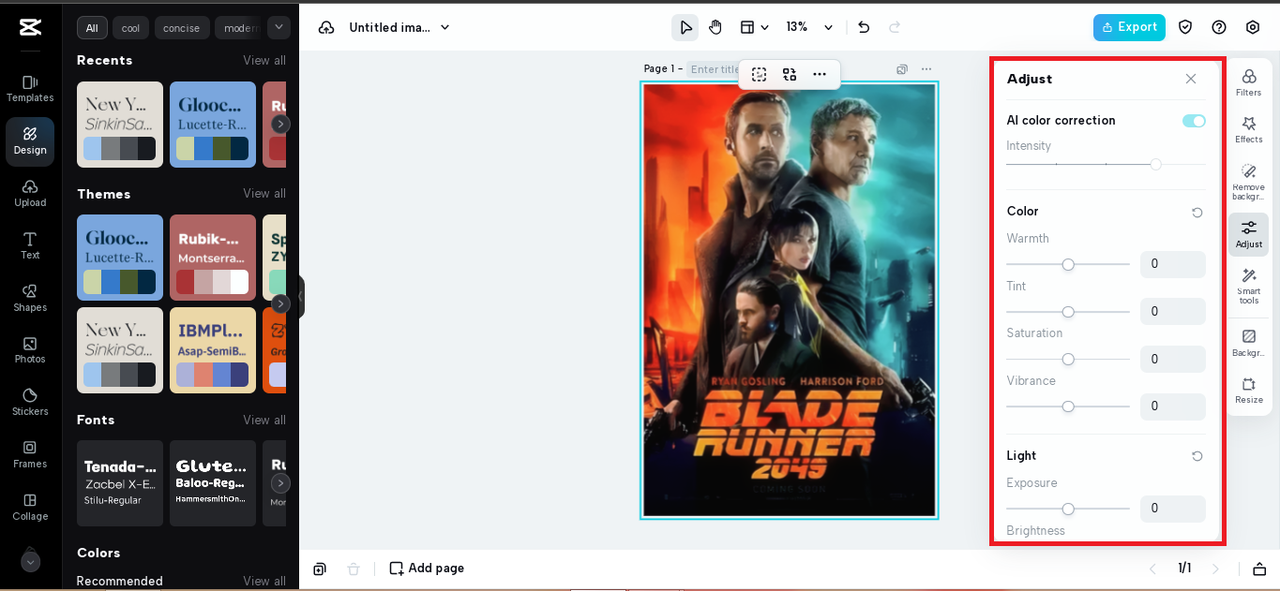Expand more sidebar items with down chevron
1280x591 pixels.
(x=30, y=562)
